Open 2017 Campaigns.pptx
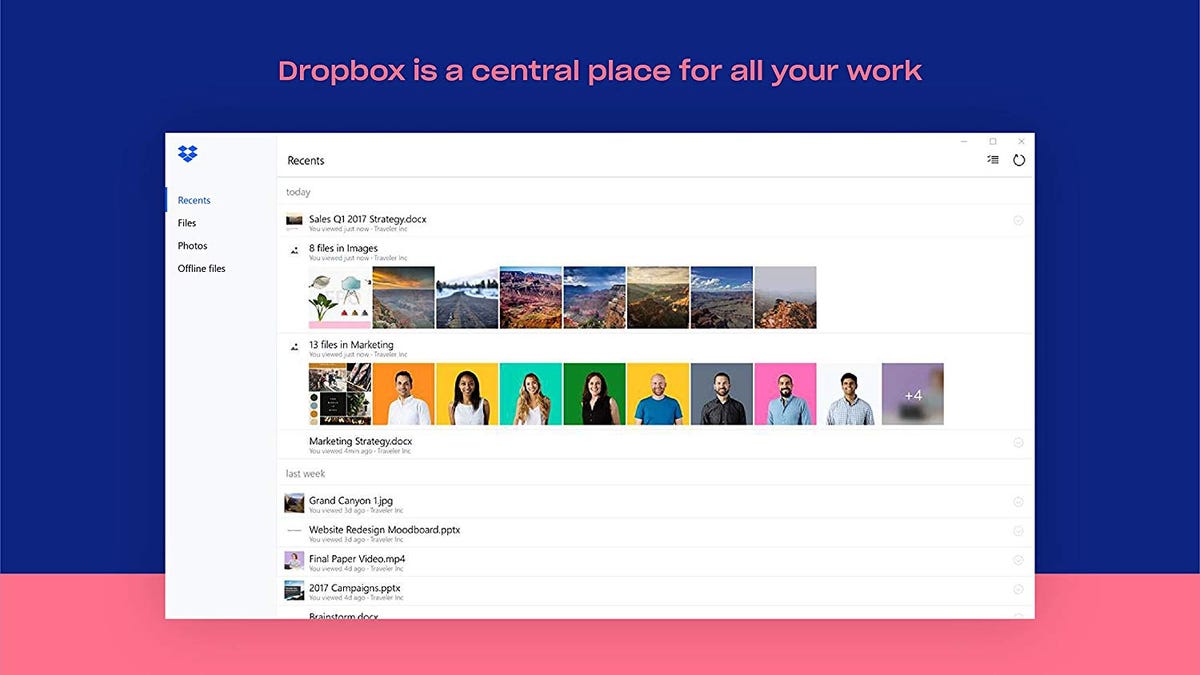The width and height of the screenshot is (1200, 675). 354,588
